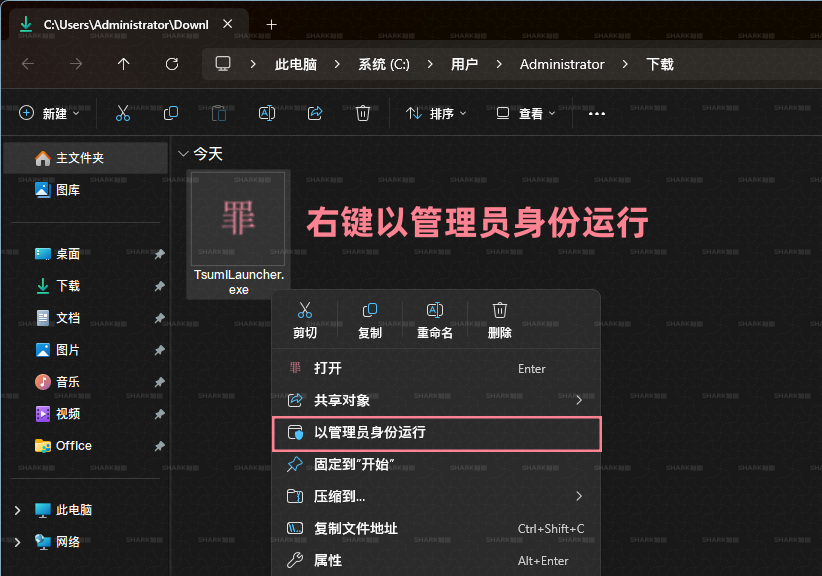This screenshot has width=822, height=576.
Task: Open the 新建 dropdown
Action: click(49, 113)
